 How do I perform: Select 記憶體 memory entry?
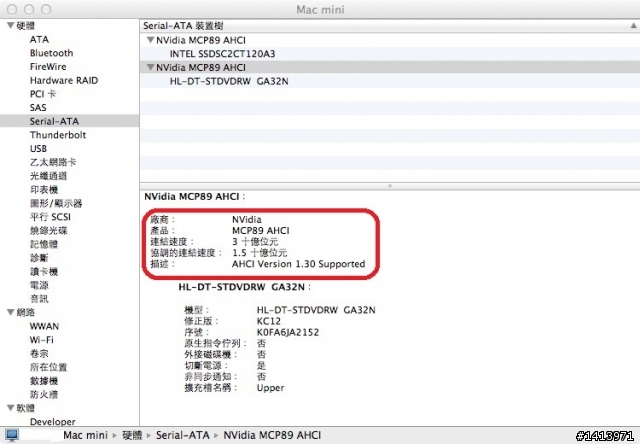tap(44, 244)
